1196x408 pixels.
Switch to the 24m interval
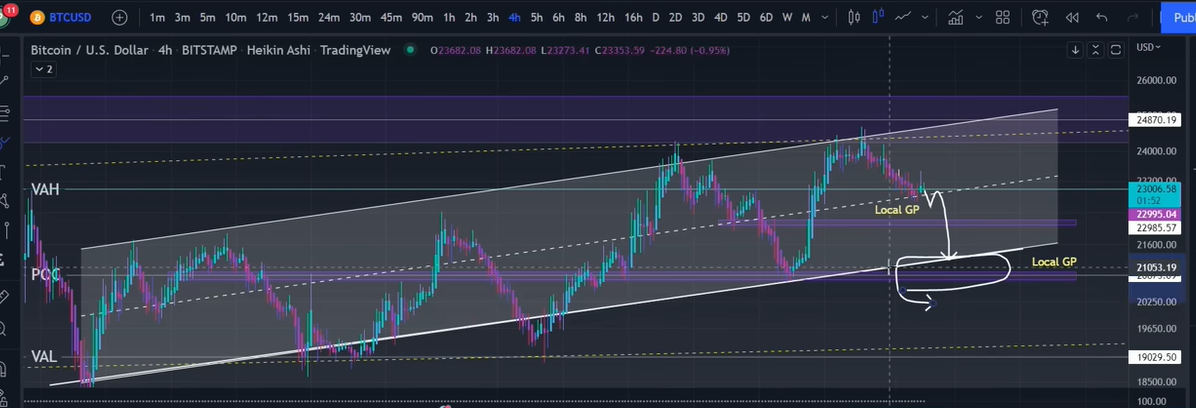pos(330,17)
